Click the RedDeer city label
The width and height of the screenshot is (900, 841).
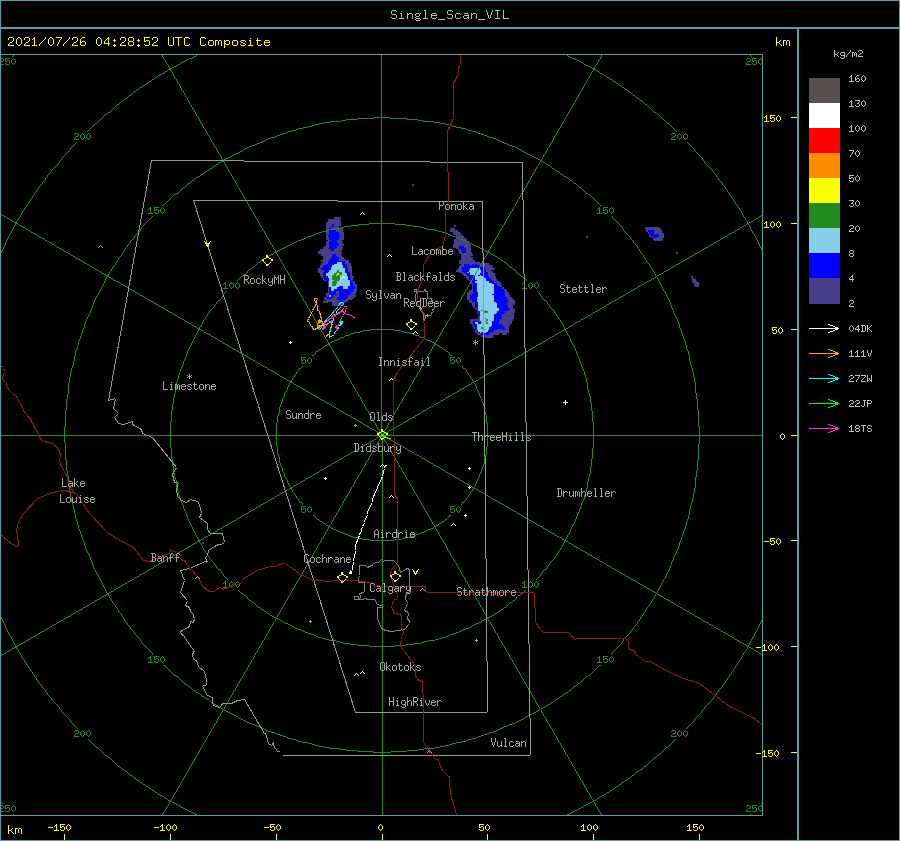pyautogui.click(x=424, y=303)
